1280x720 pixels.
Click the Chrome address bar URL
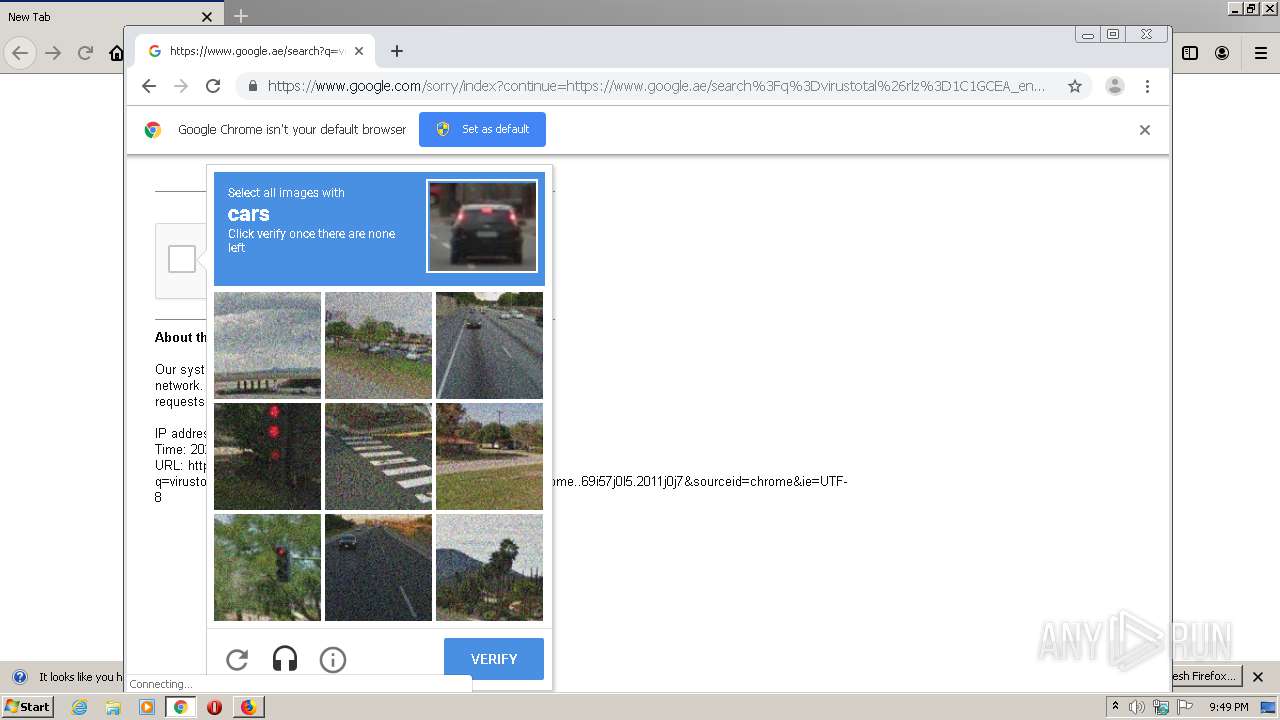click(656, 86)
